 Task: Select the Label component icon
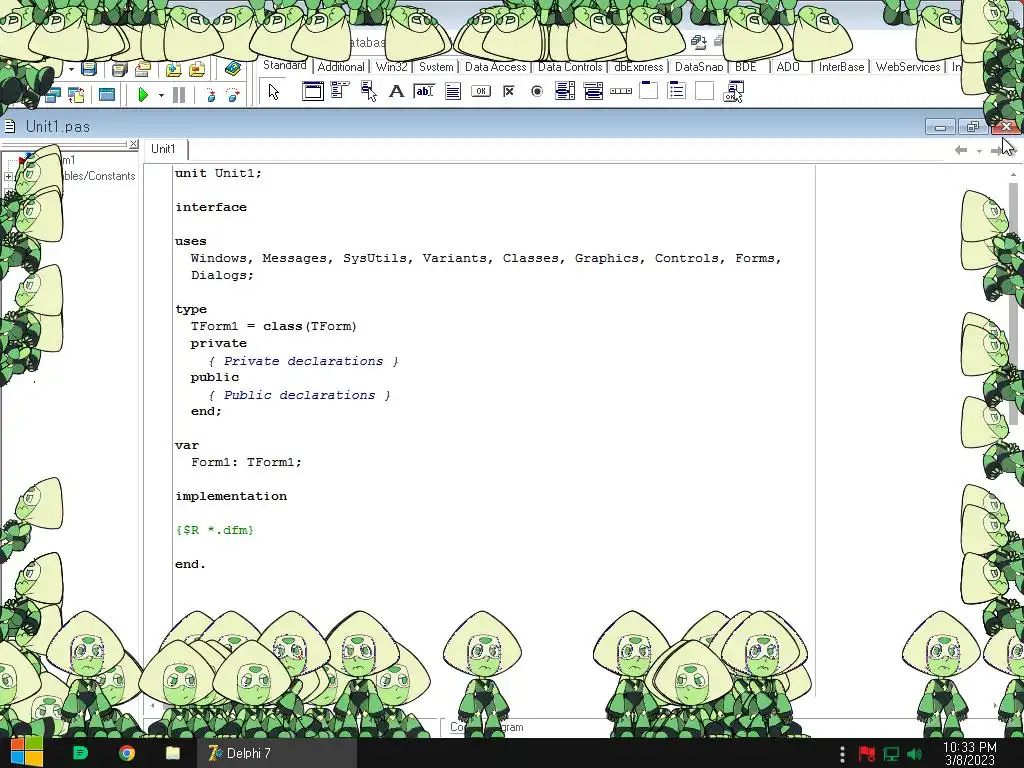(396, 91)
